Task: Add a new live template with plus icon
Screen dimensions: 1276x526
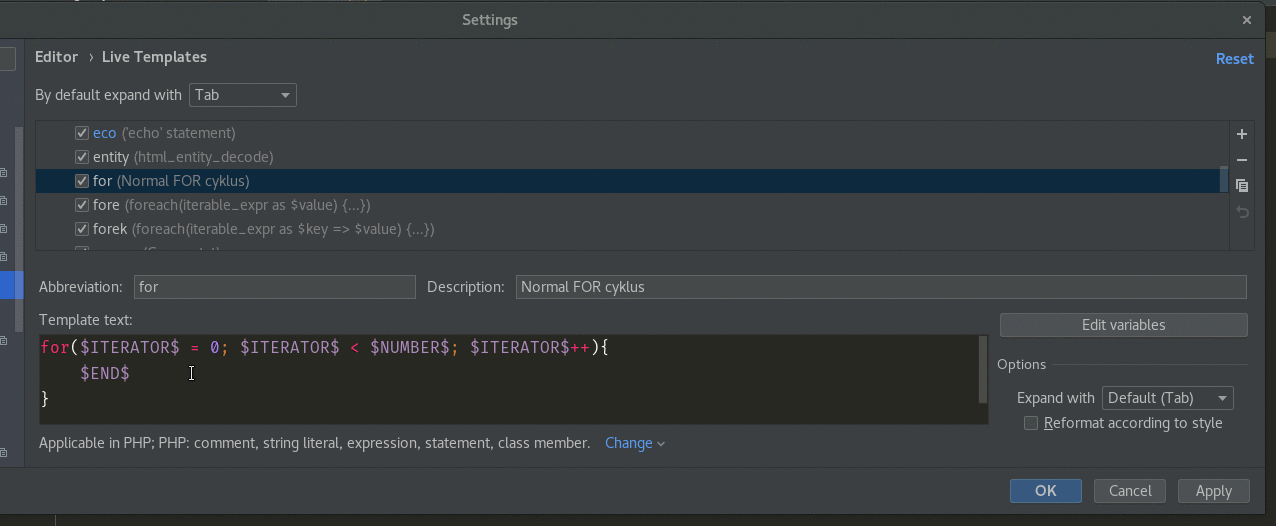Action: (1242, 134)
